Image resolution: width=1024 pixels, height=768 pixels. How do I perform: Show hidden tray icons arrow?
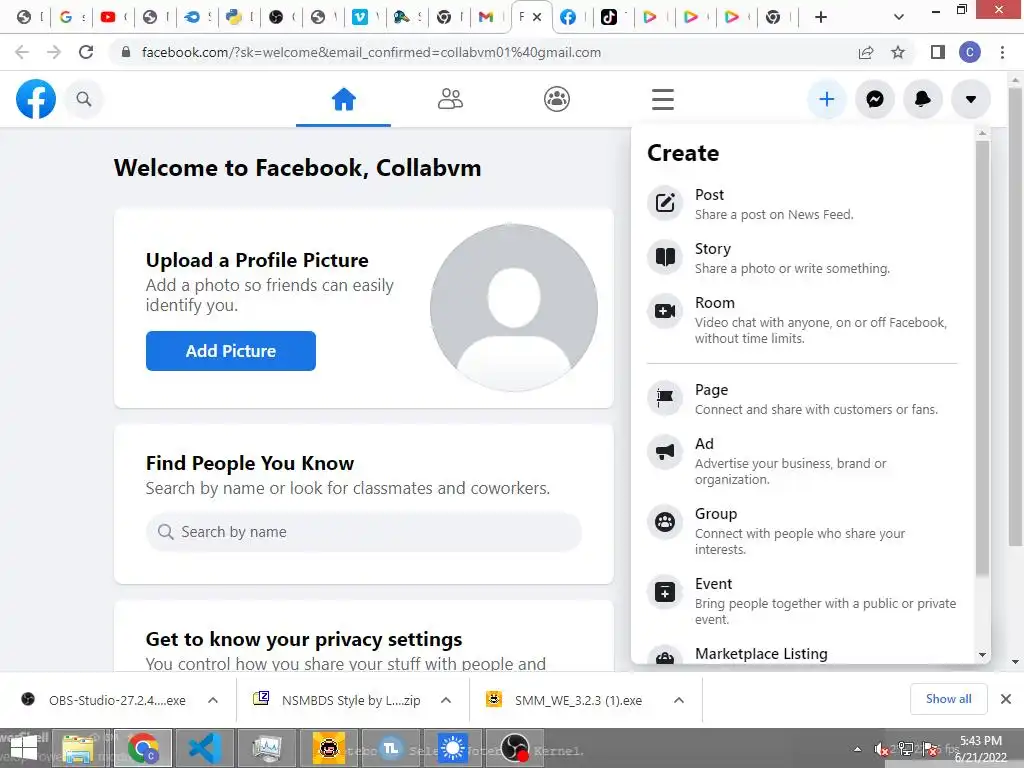(857, 749)
